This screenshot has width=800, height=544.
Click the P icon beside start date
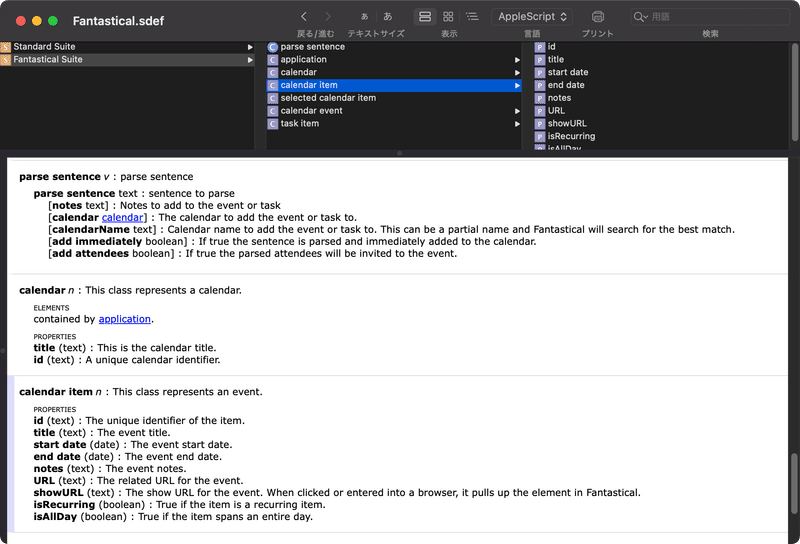coord(540,72)
